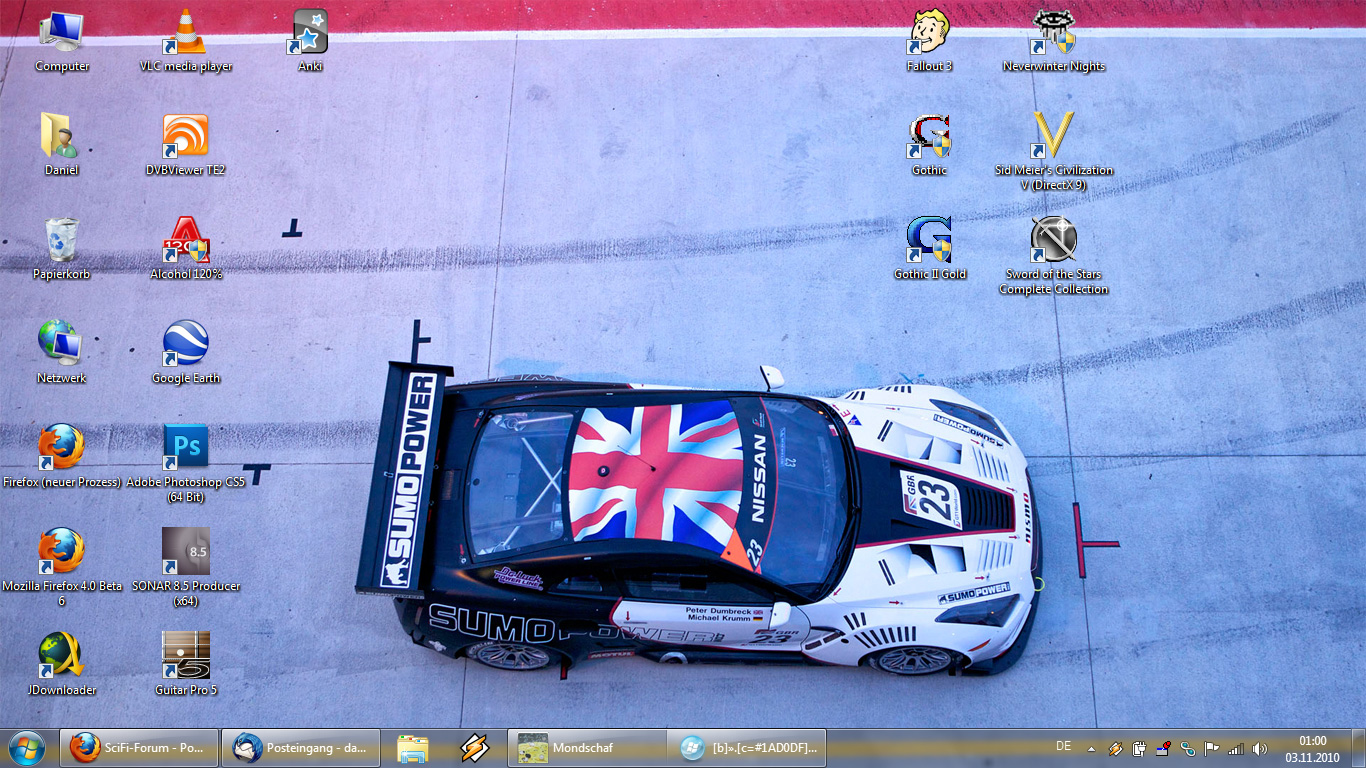Select the Anki desktop icon
1366x768 pixels.
pos(310,33)
